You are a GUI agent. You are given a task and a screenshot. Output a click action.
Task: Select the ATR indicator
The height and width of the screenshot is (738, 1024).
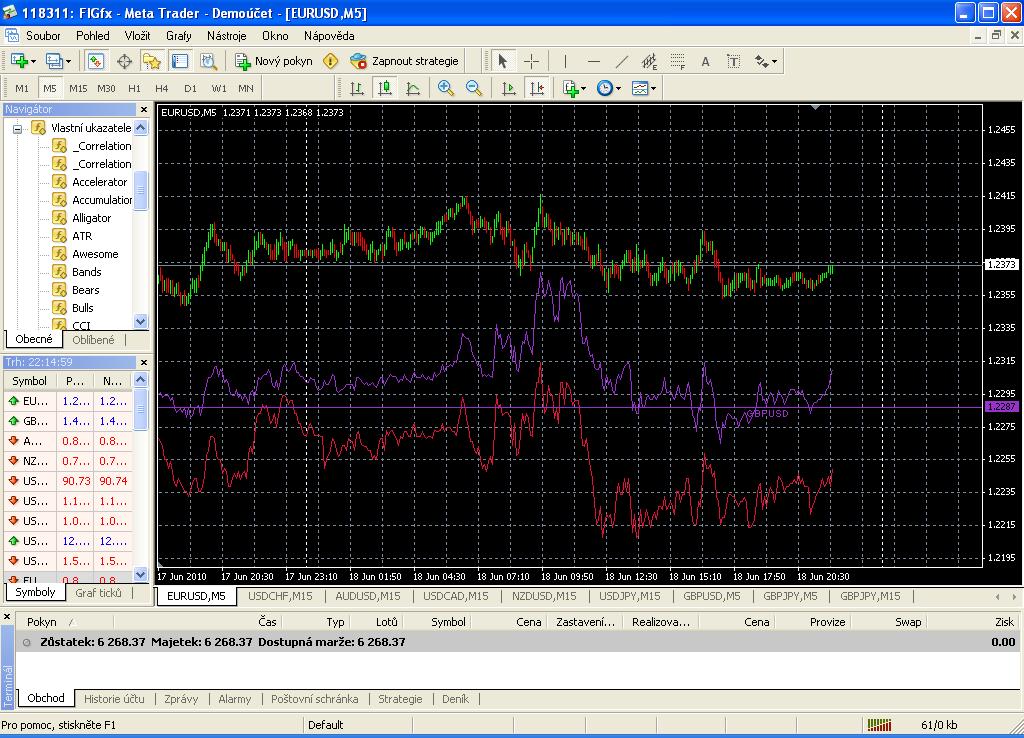click(82, 236)
